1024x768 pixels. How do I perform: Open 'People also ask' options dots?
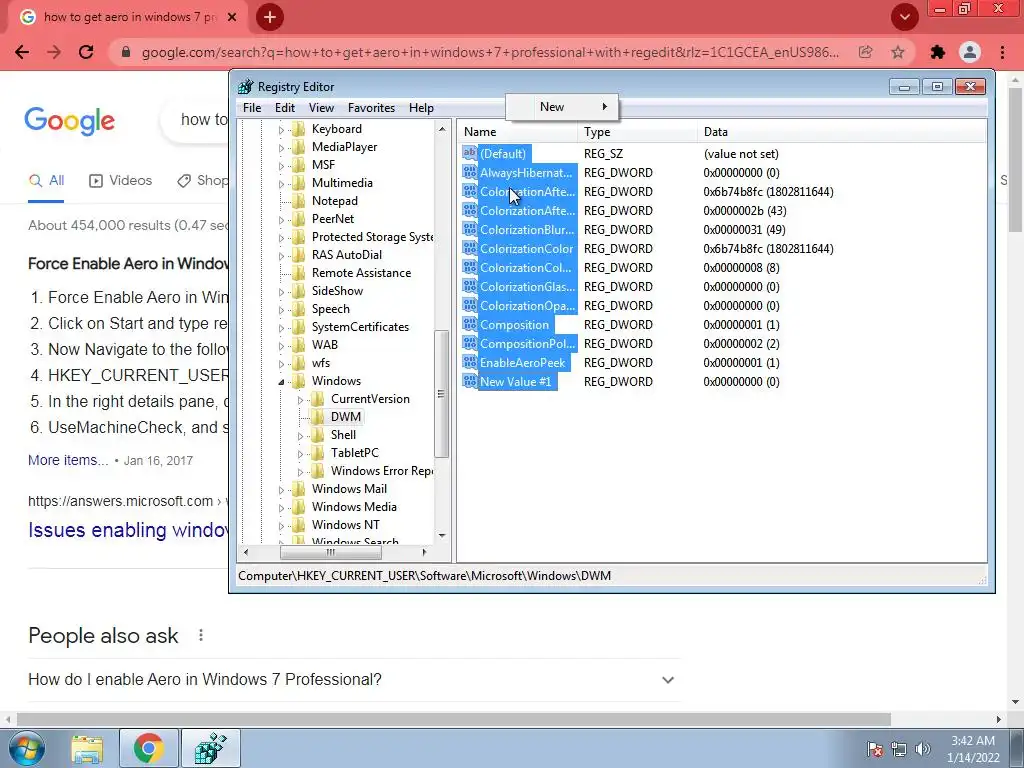pos(201,635)
